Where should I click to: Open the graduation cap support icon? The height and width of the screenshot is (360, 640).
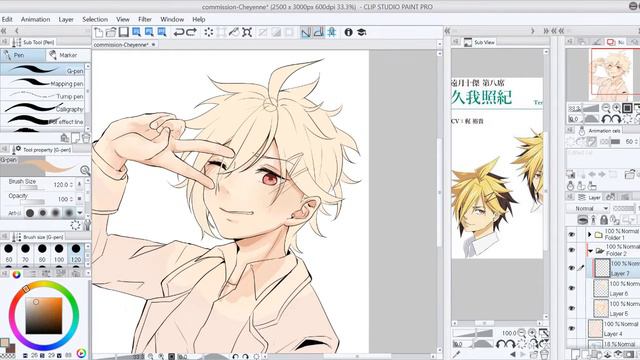click(362, 32)
